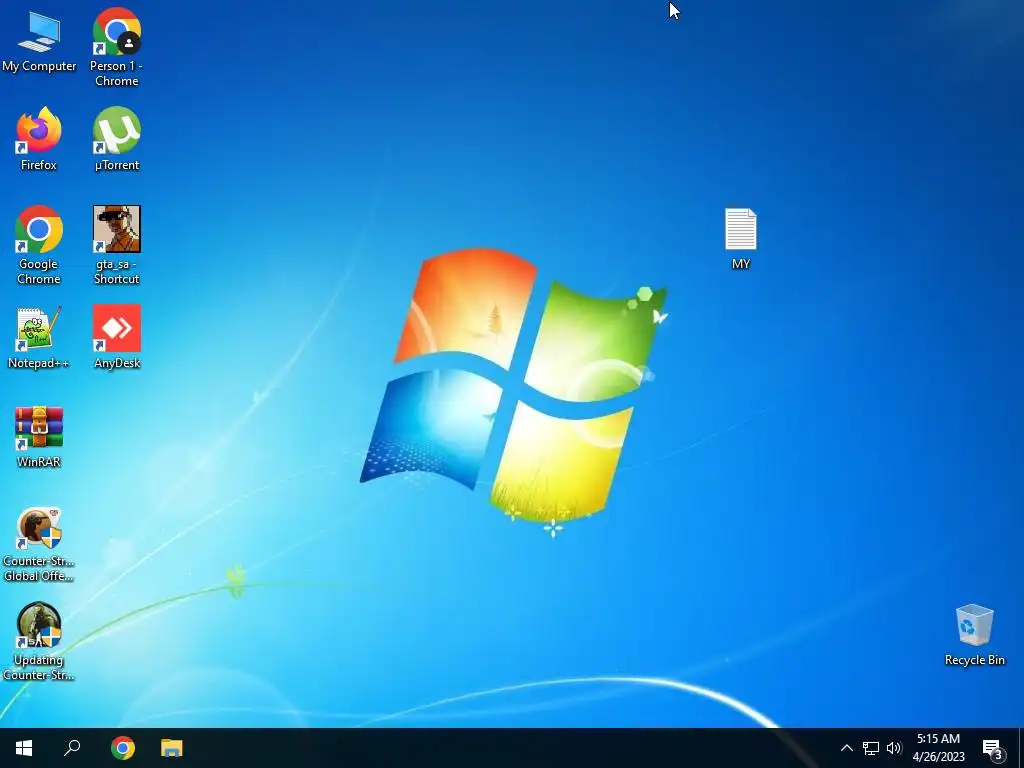Click the Show desktop strip at the end of the taskbar
1024x768 pixels.
click(x=1021, y=748)
